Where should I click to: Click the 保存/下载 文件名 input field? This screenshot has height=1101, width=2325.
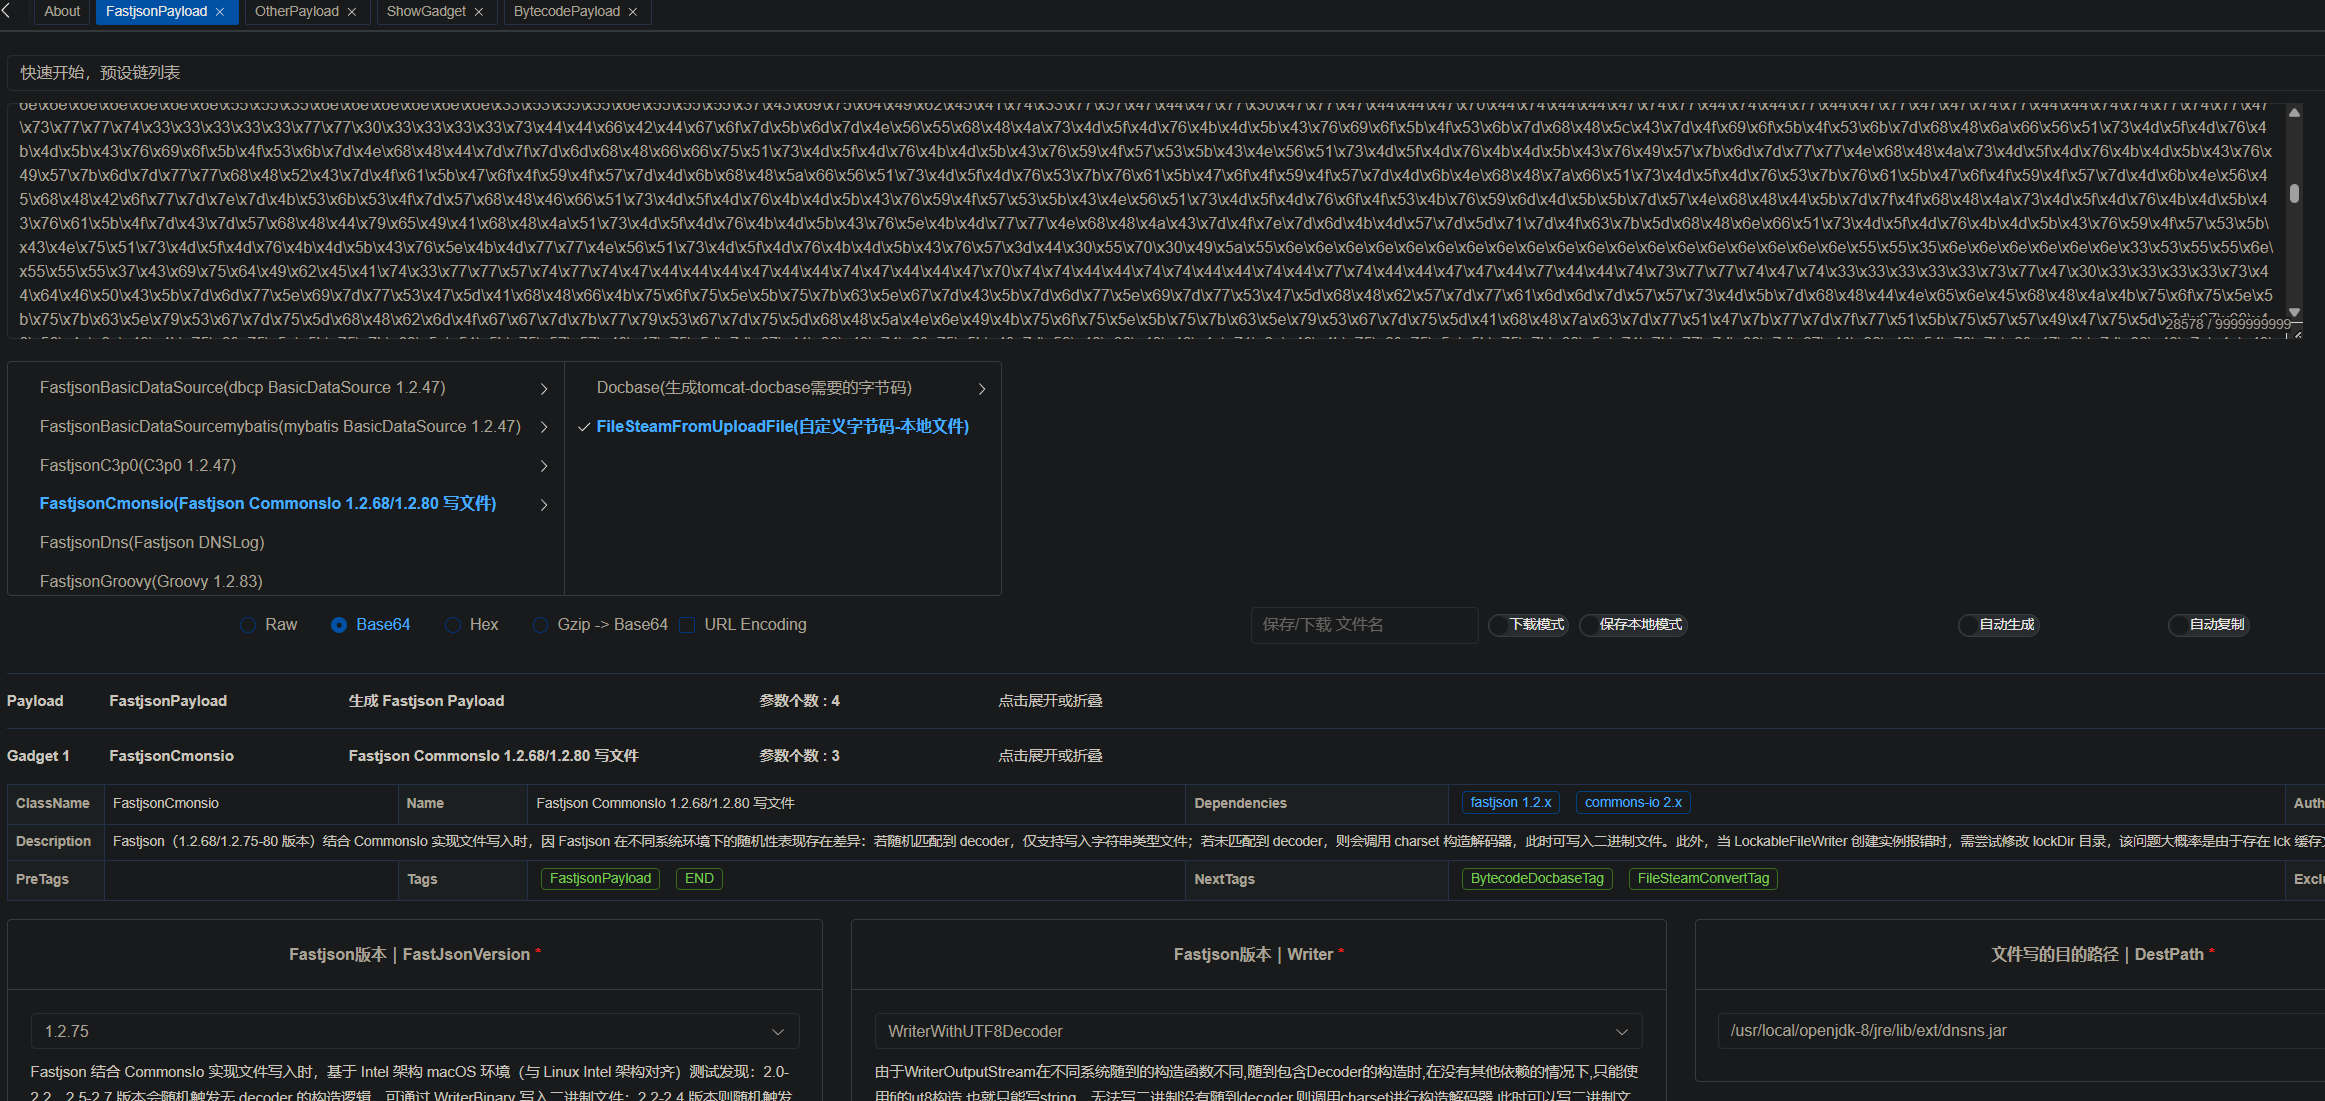tap(1363, 625)
